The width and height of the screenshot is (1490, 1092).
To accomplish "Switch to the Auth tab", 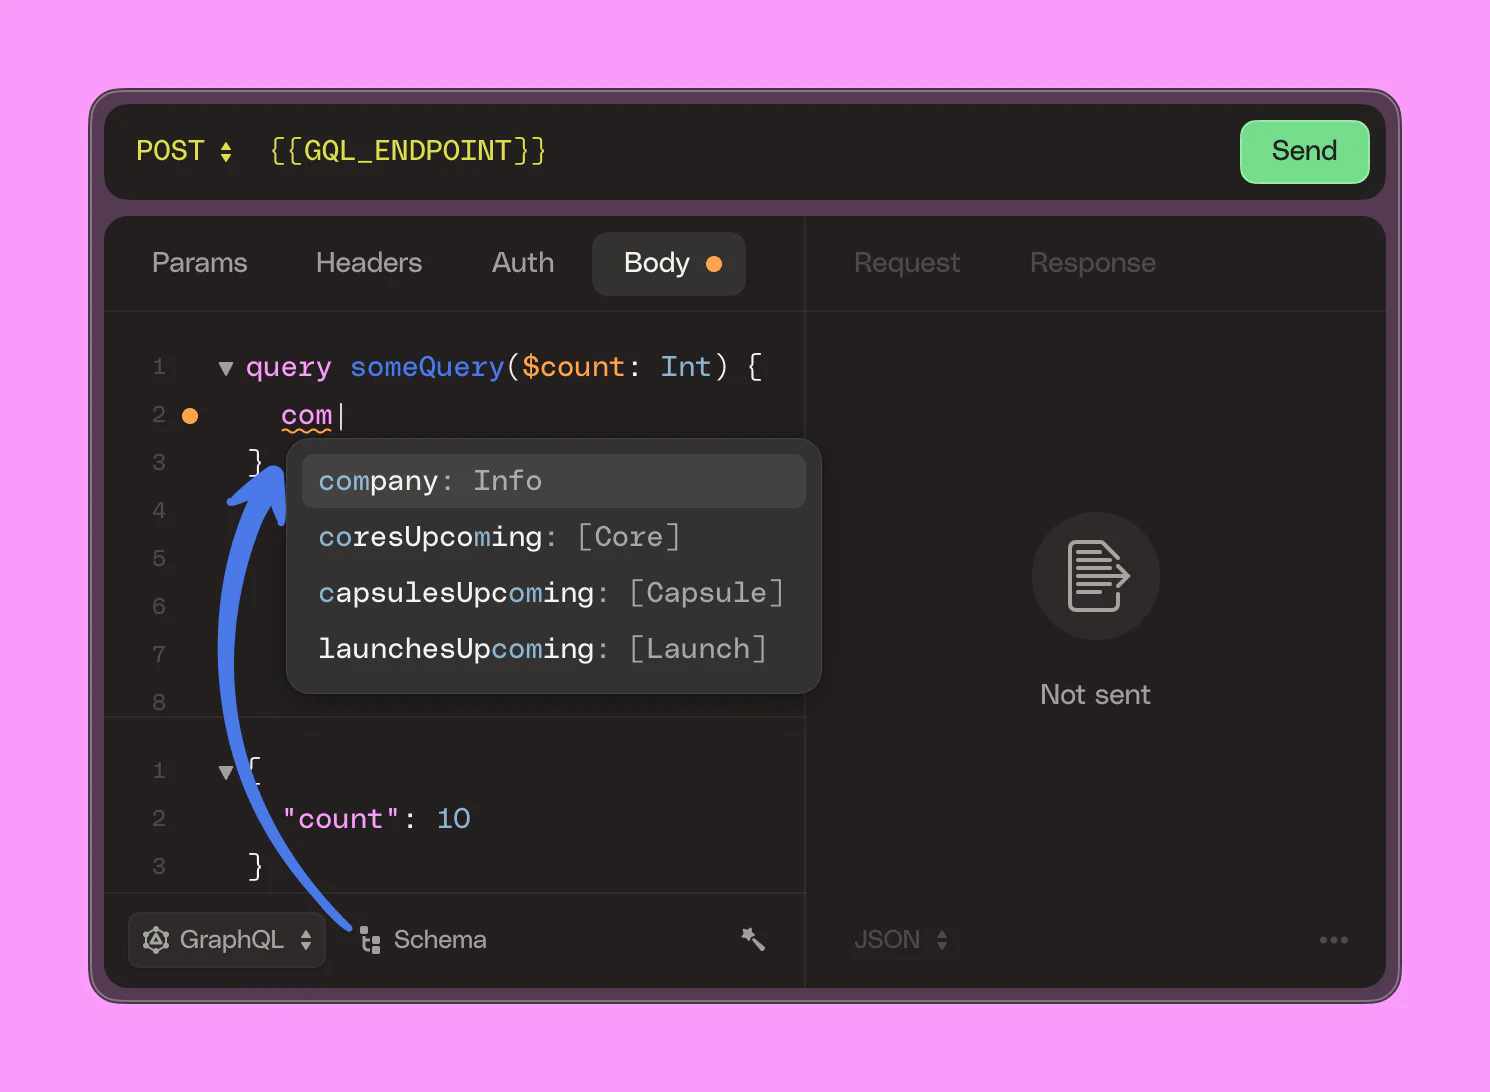I will 522,263.
